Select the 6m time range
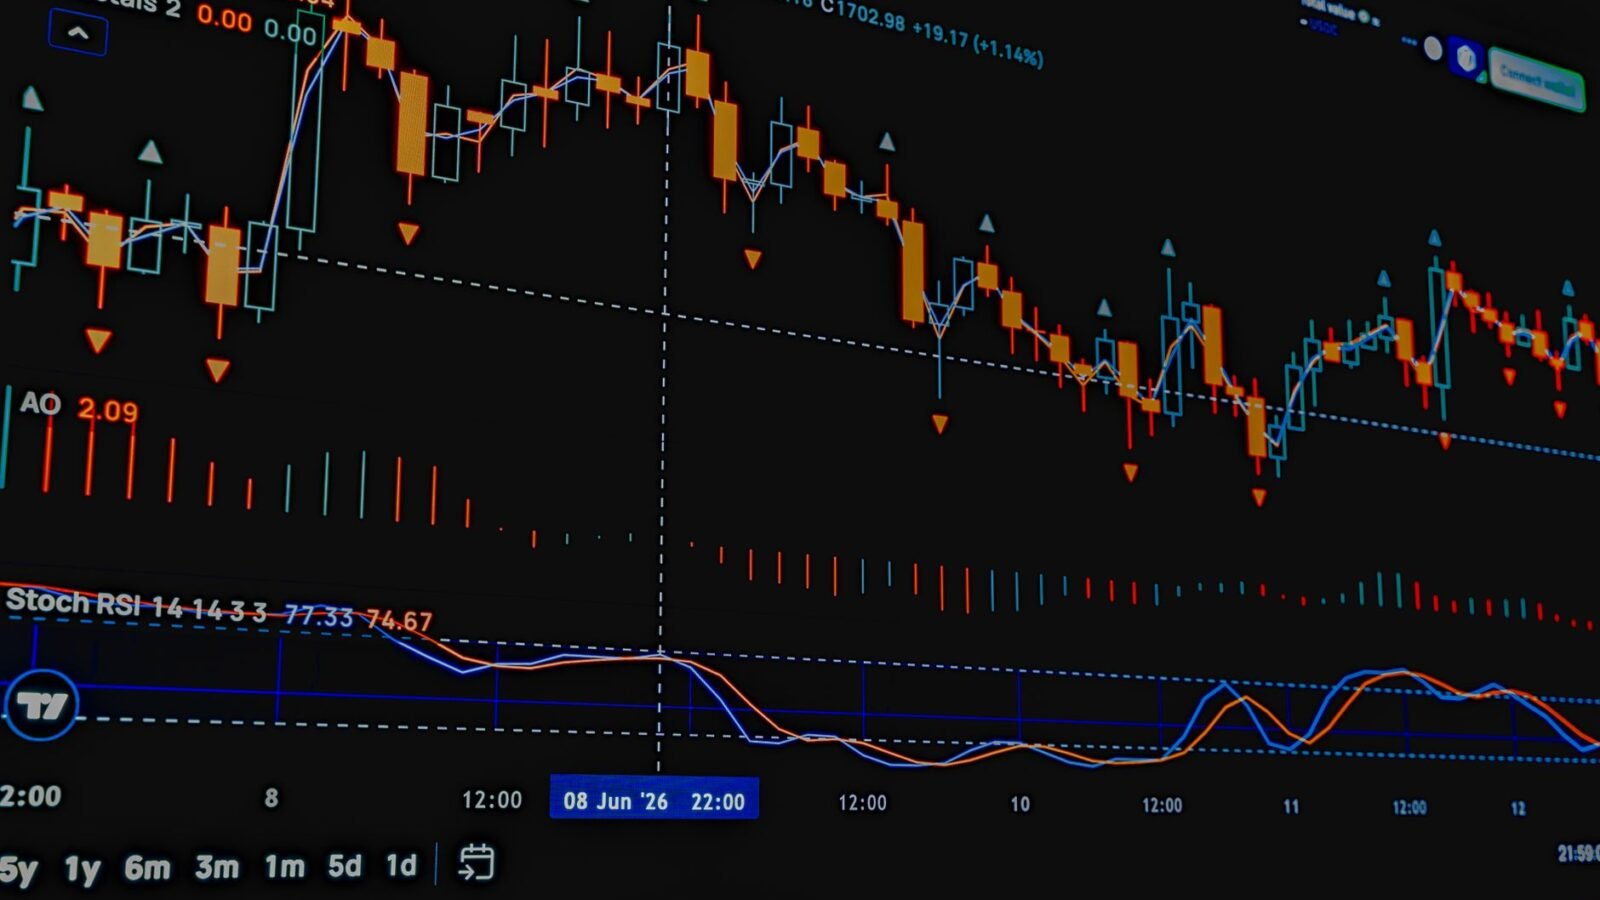 [x=147, y=868]
